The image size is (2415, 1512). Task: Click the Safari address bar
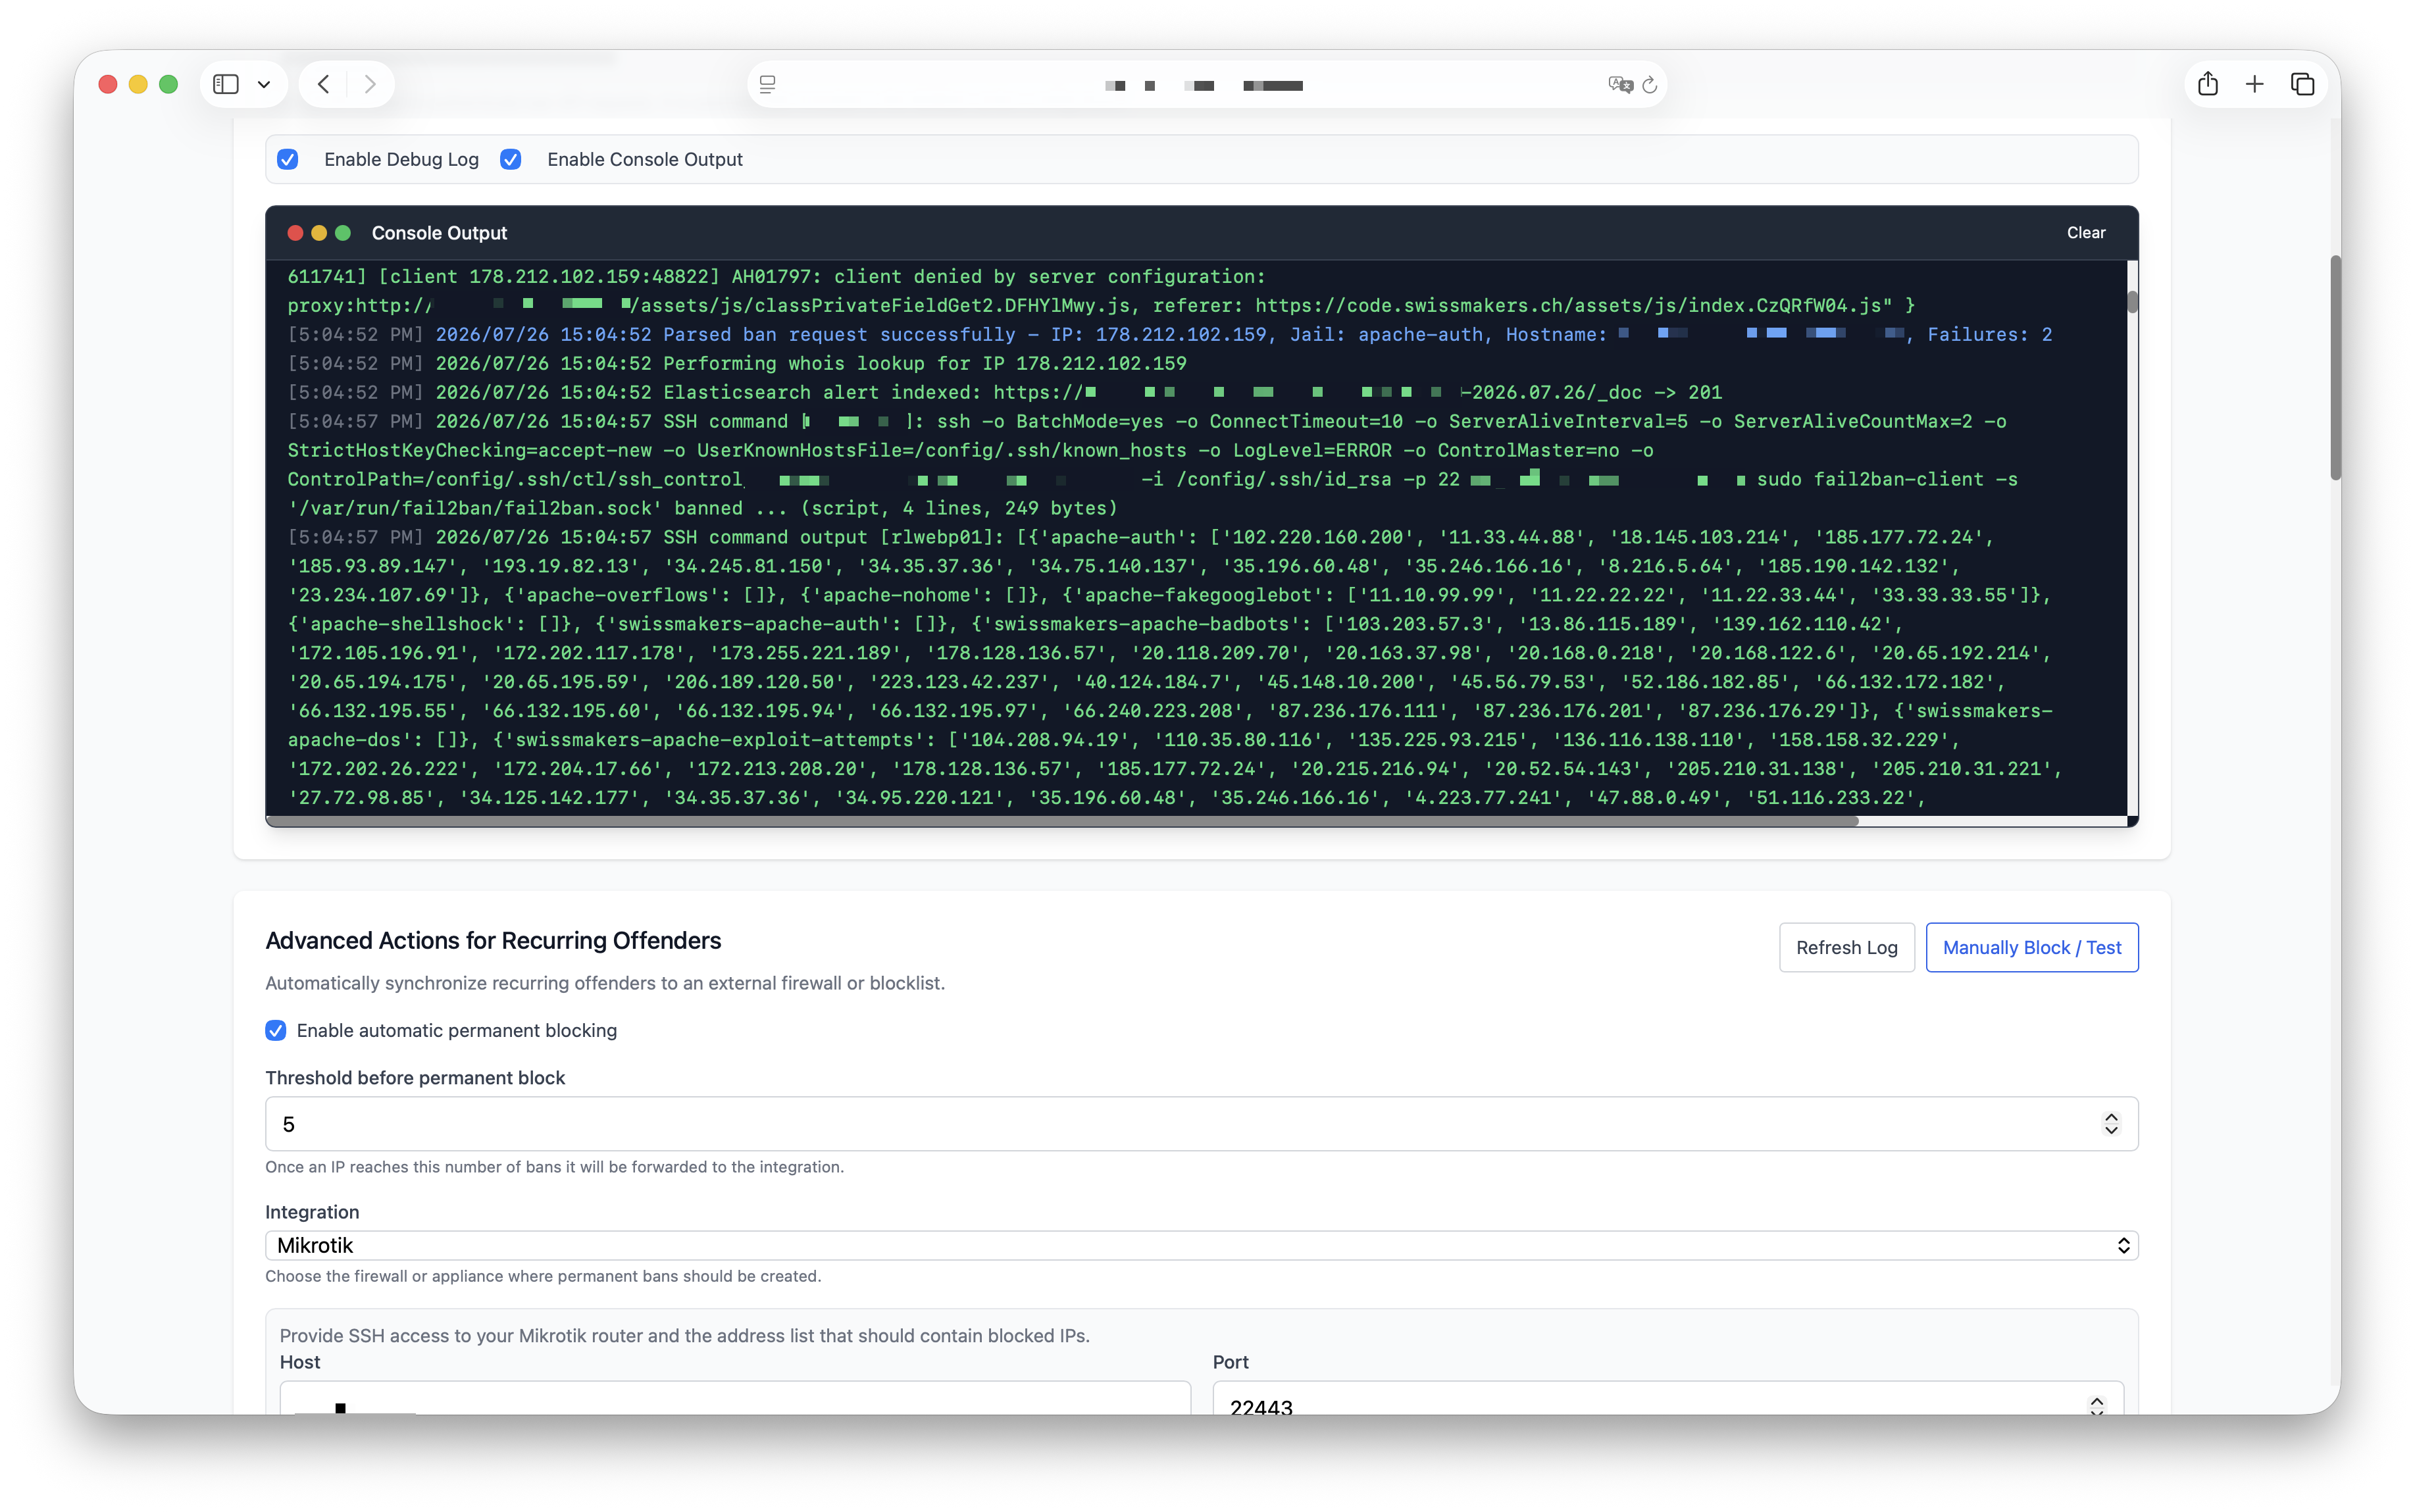pyautogui.click(x=1206, y=85)
